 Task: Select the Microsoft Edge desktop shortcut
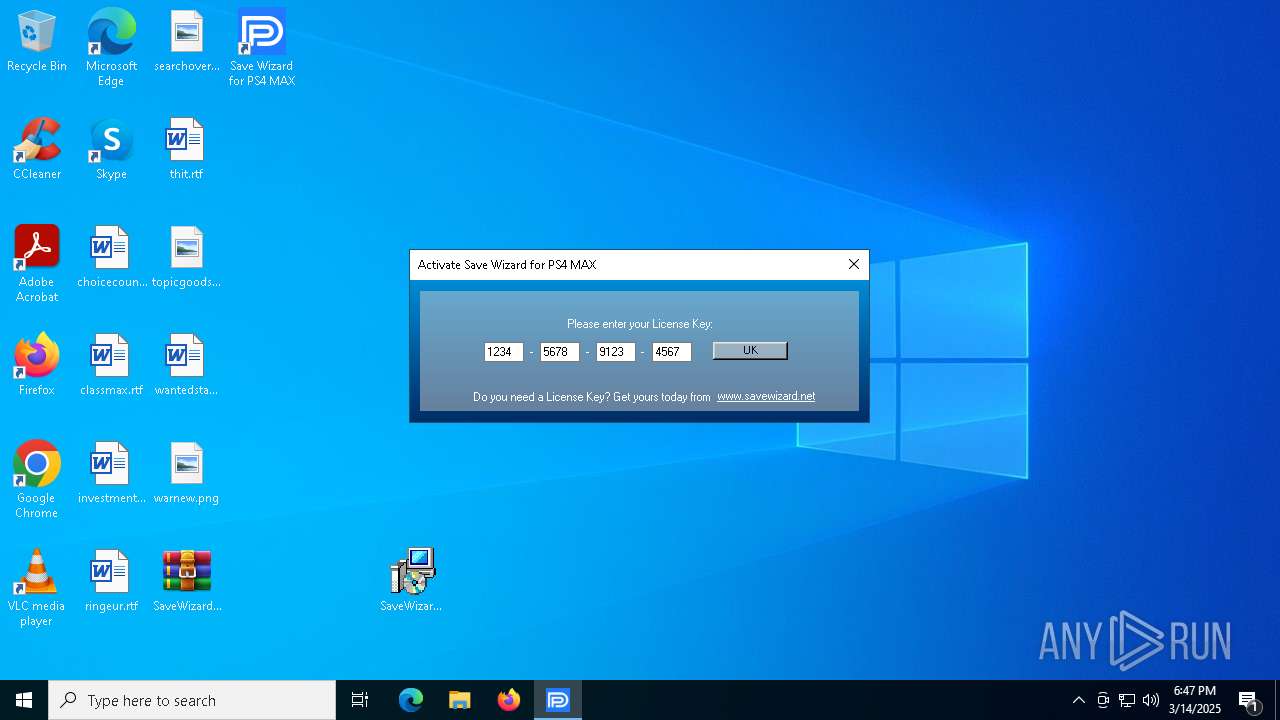point(111,48)
